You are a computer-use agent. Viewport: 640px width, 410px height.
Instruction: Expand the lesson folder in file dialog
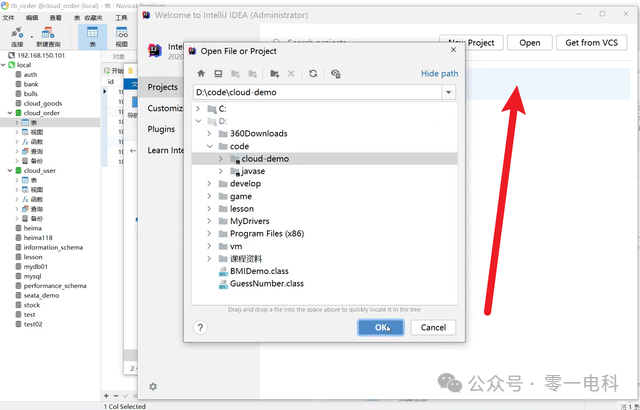pos(209,208)
